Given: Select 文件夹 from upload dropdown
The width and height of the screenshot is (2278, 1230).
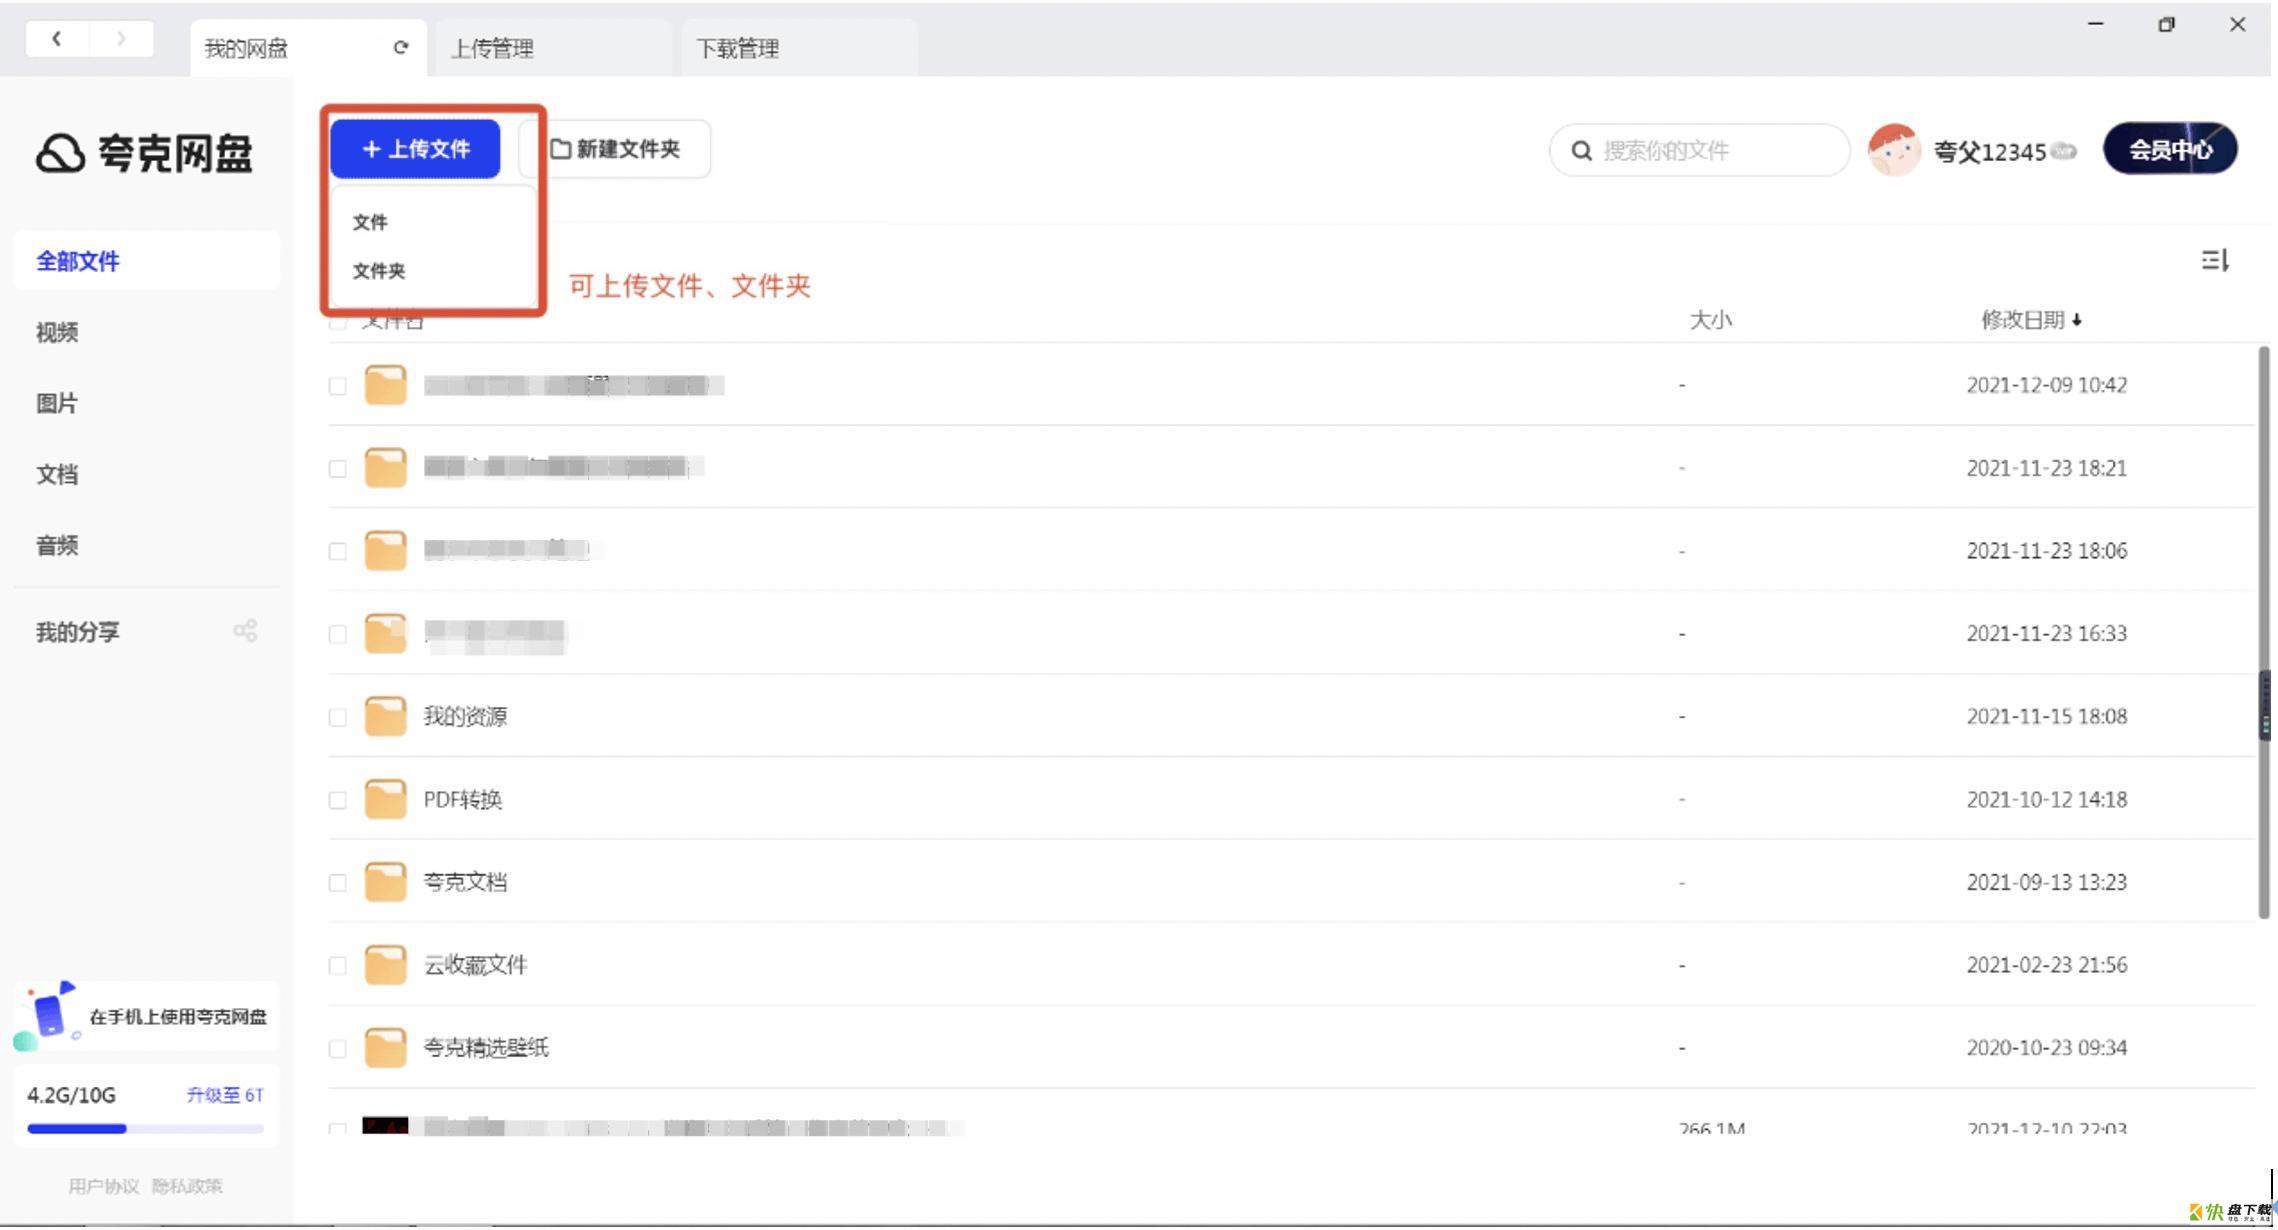Looking at the screenshot, I should 382,270.
